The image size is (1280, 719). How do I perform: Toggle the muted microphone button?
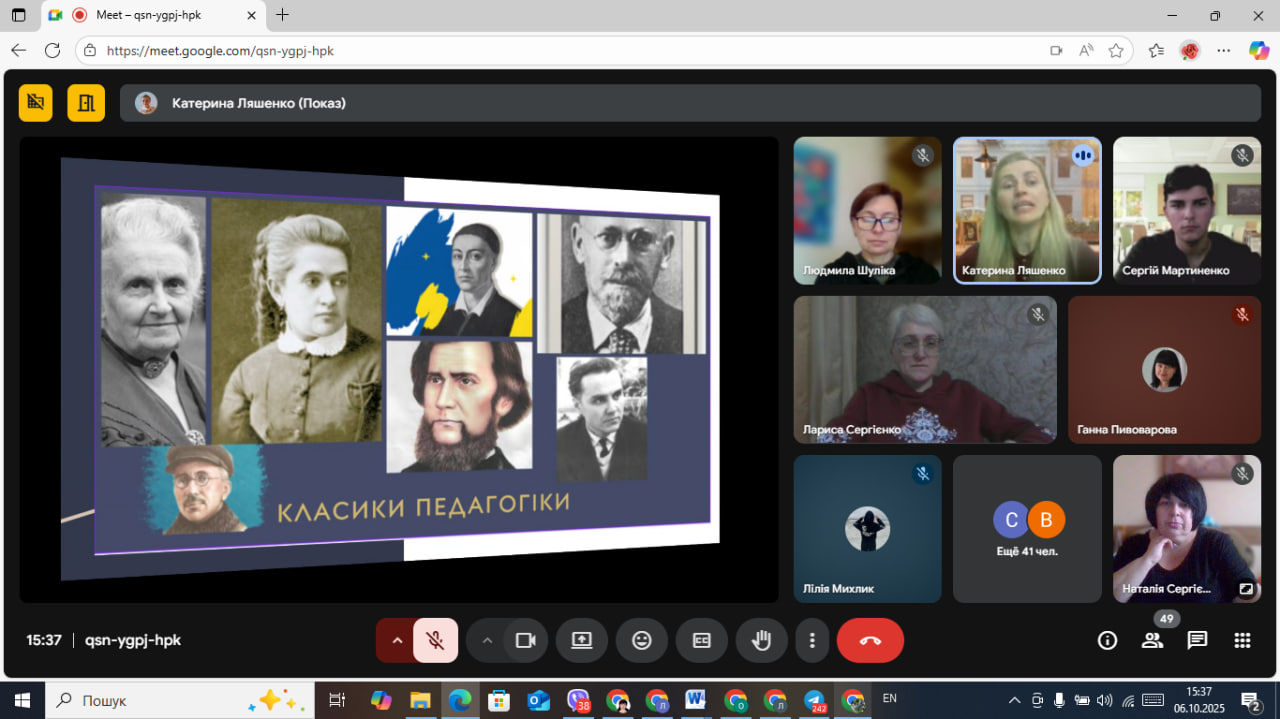(435, 641)
